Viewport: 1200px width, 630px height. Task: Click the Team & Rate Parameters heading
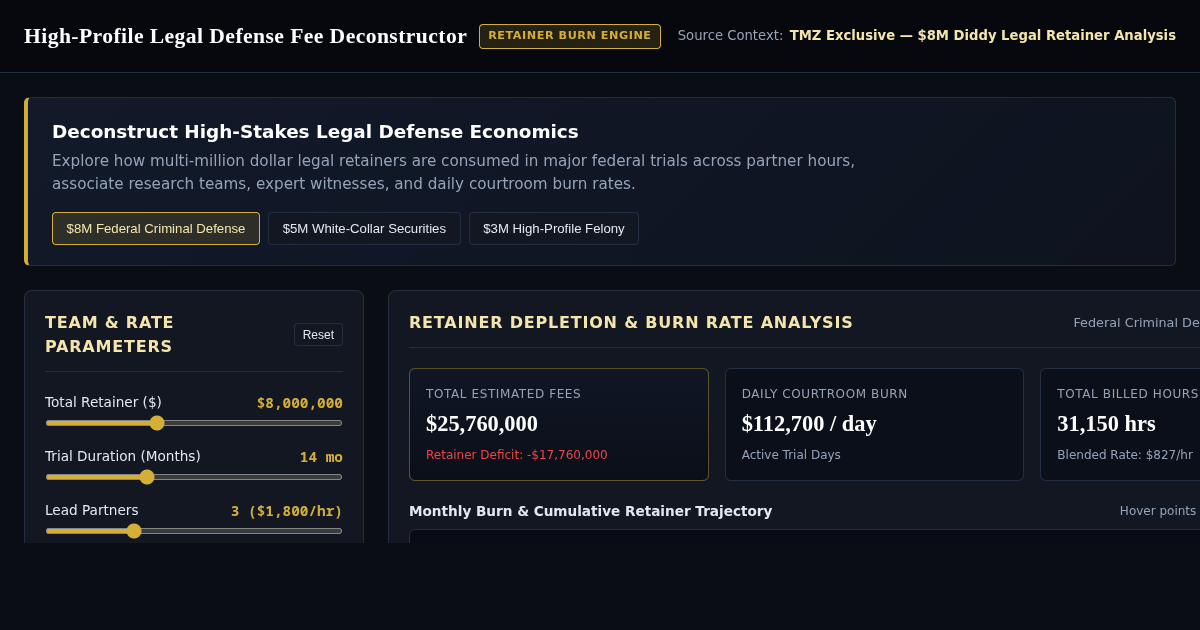110,334
